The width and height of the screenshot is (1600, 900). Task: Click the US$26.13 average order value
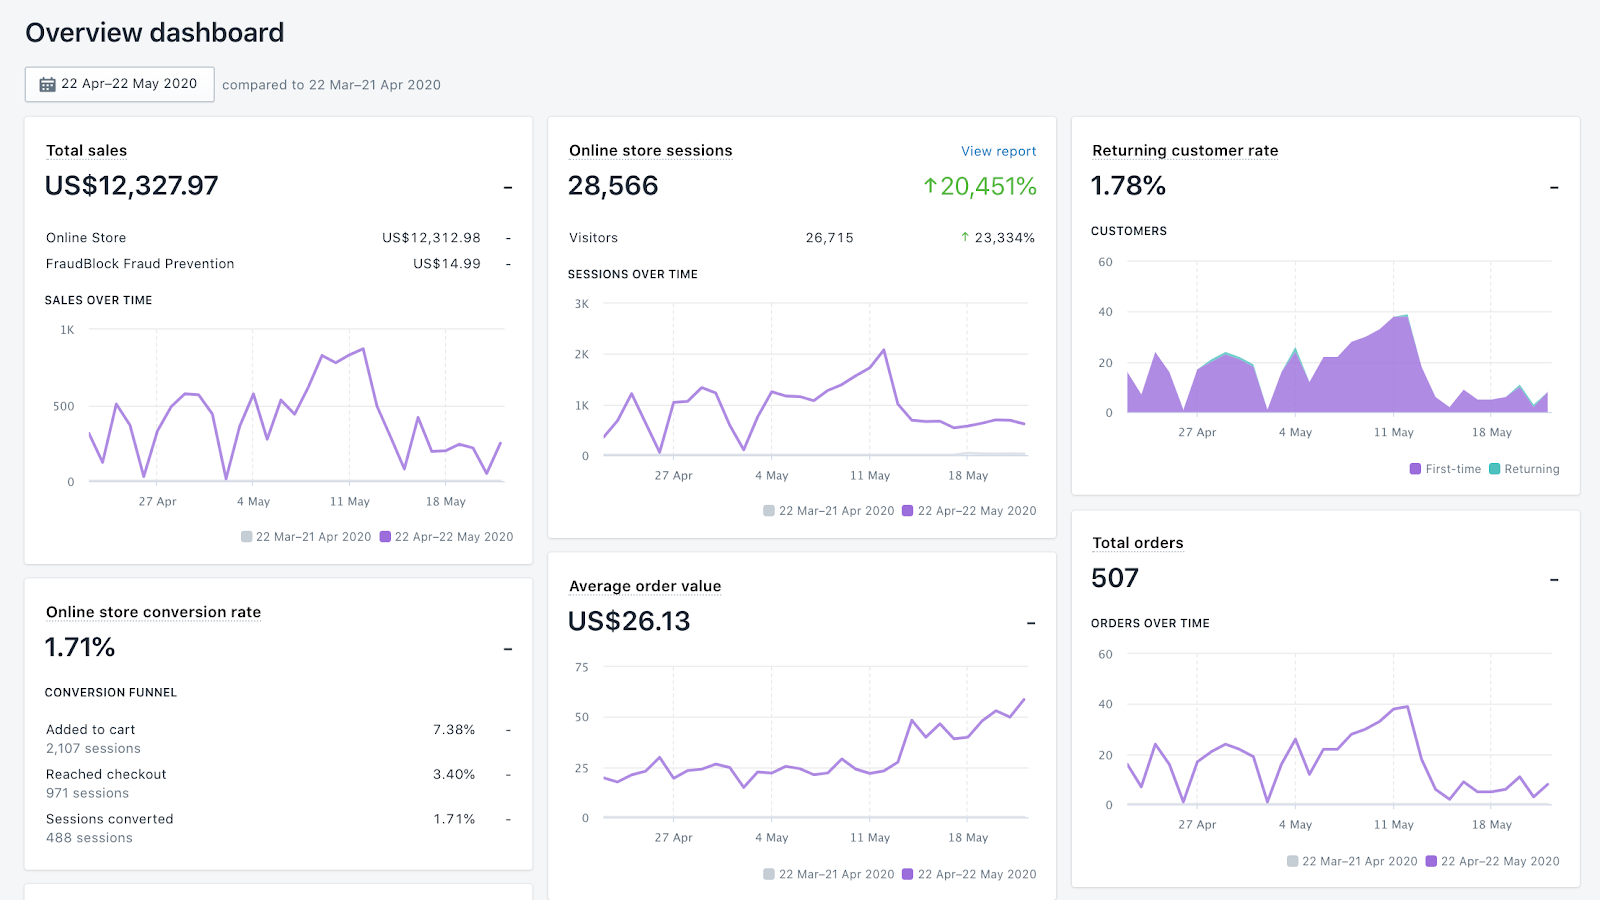coord(629,622)
